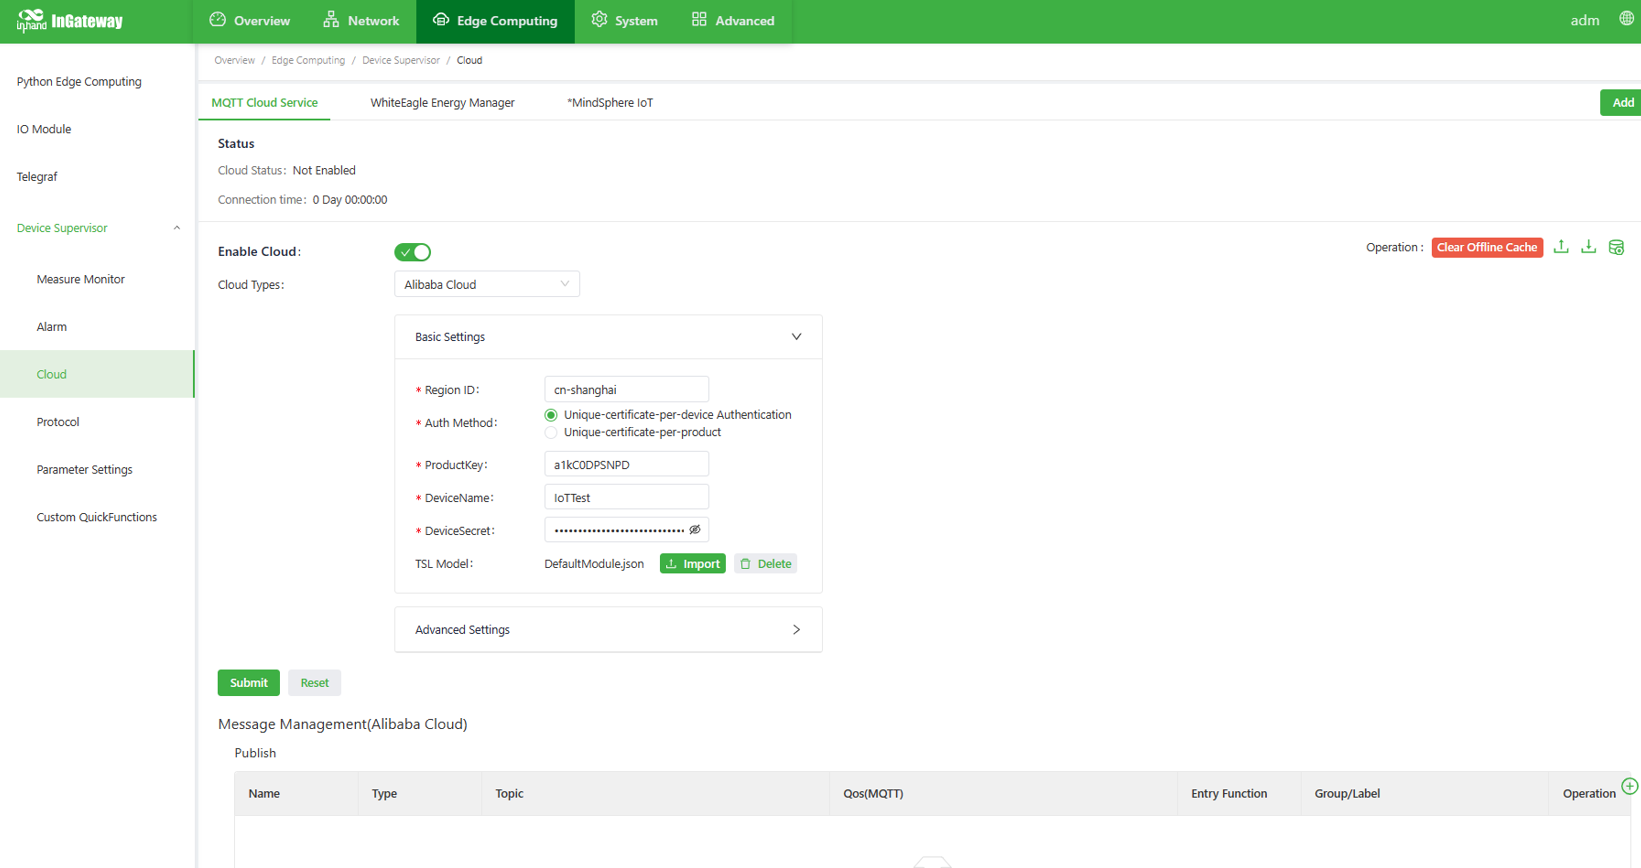Import a TSL model file
1641x868 pixels.
click(692, 564)
